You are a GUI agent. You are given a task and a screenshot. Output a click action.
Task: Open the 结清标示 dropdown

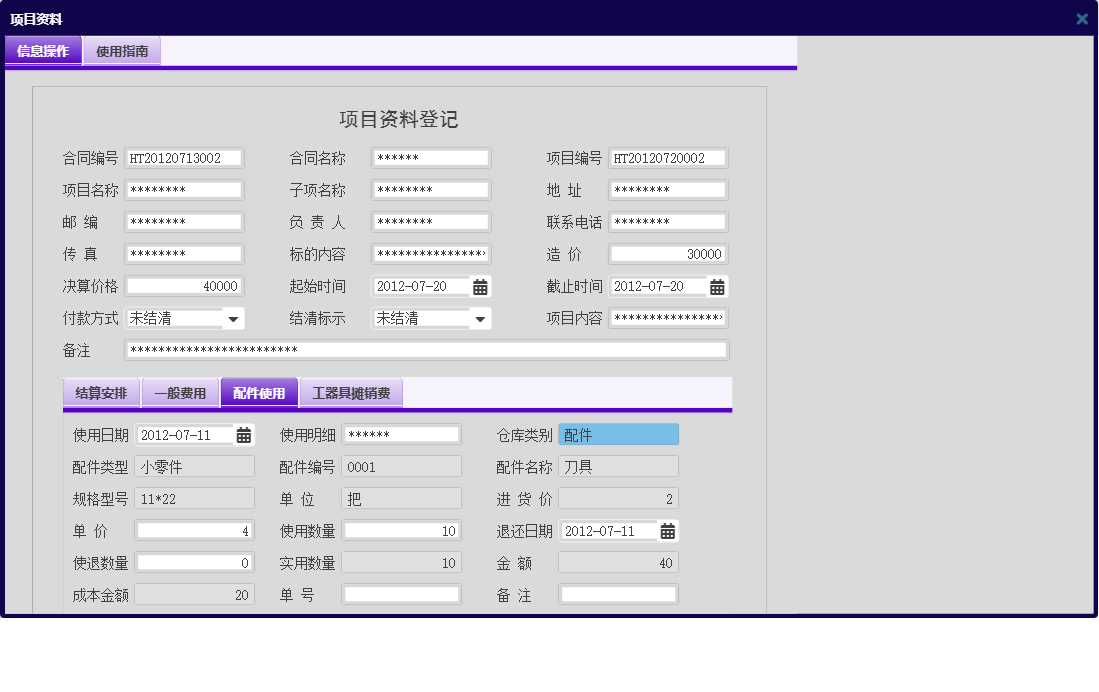click(479, 318)
